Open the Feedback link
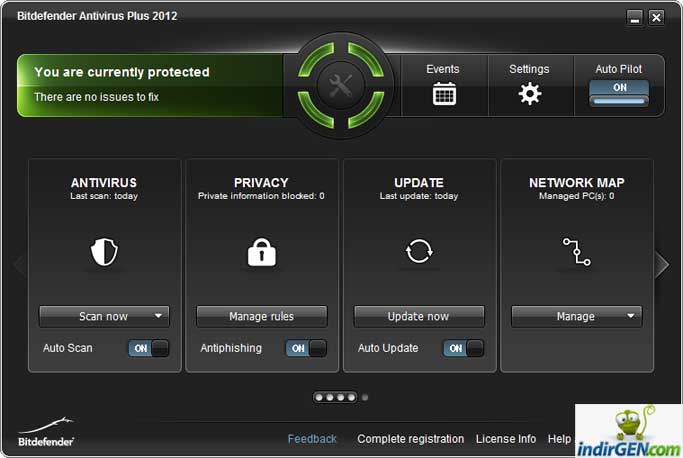Image resolution: width=683 pixels, height=458 pixels. [312, 439]
